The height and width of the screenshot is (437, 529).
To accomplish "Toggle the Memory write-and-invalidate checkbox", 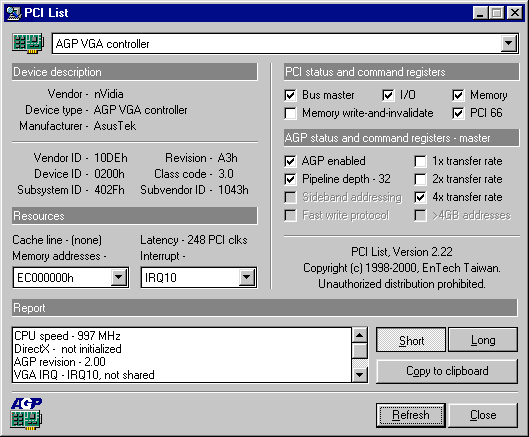I will 290,113.
